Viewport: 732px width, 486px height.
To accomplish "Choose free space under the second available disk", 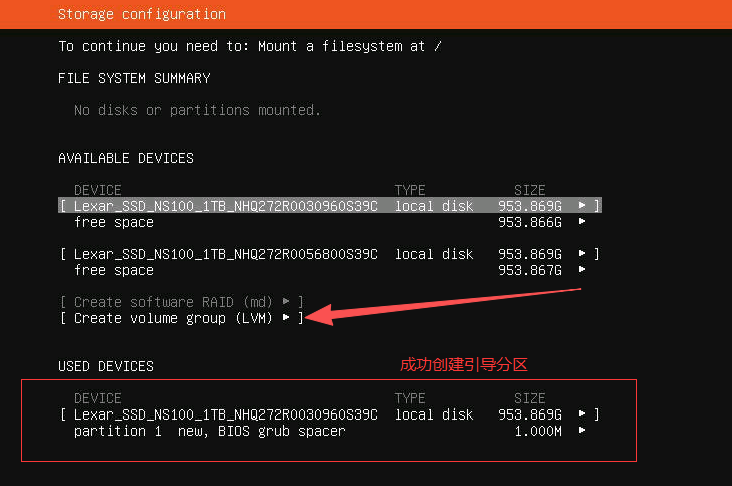I will (114, 270).
